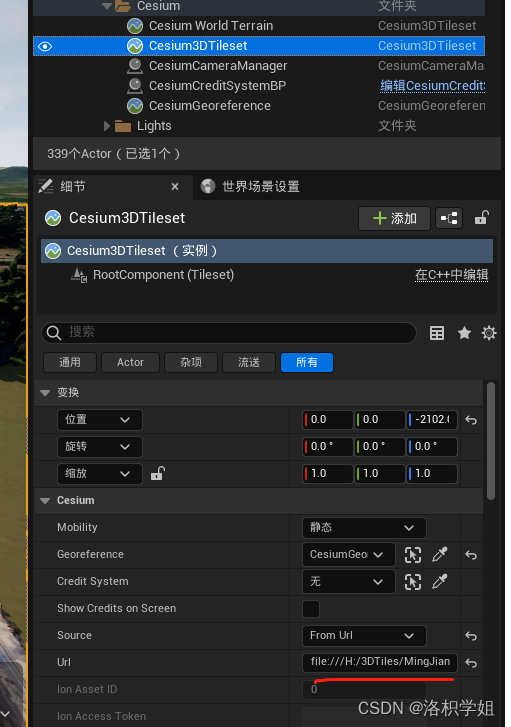Edit rotation Y value field
The height and width of the screenshot is (727, 511).
pos(379,446)
